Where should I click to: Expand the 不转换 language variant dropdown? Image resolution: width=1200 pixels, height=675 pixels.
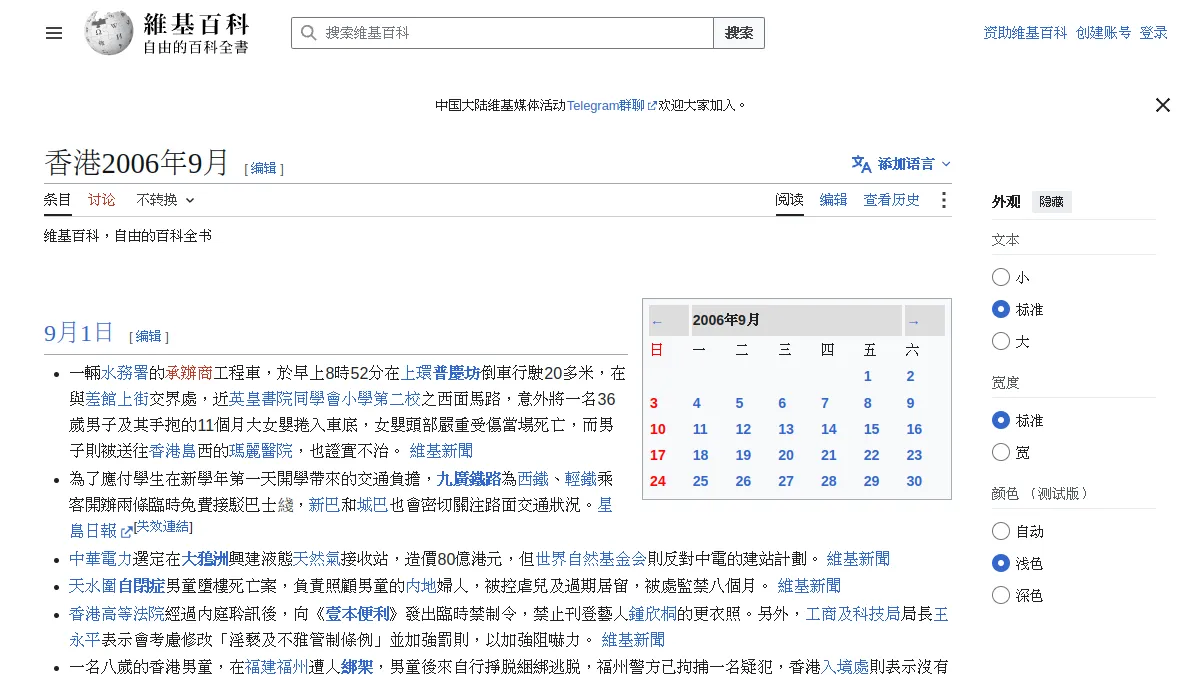(165, 200)
